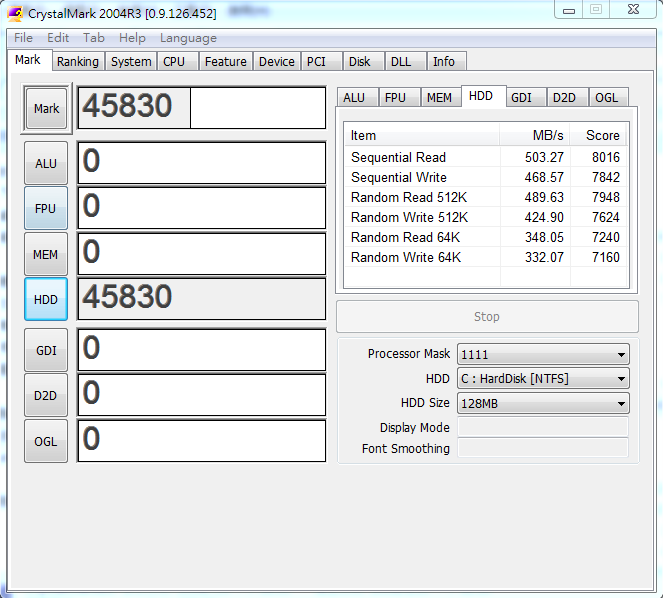Select the Random Write 64K row
This screenshot has height=598, width=663.
tap(485, 257)
